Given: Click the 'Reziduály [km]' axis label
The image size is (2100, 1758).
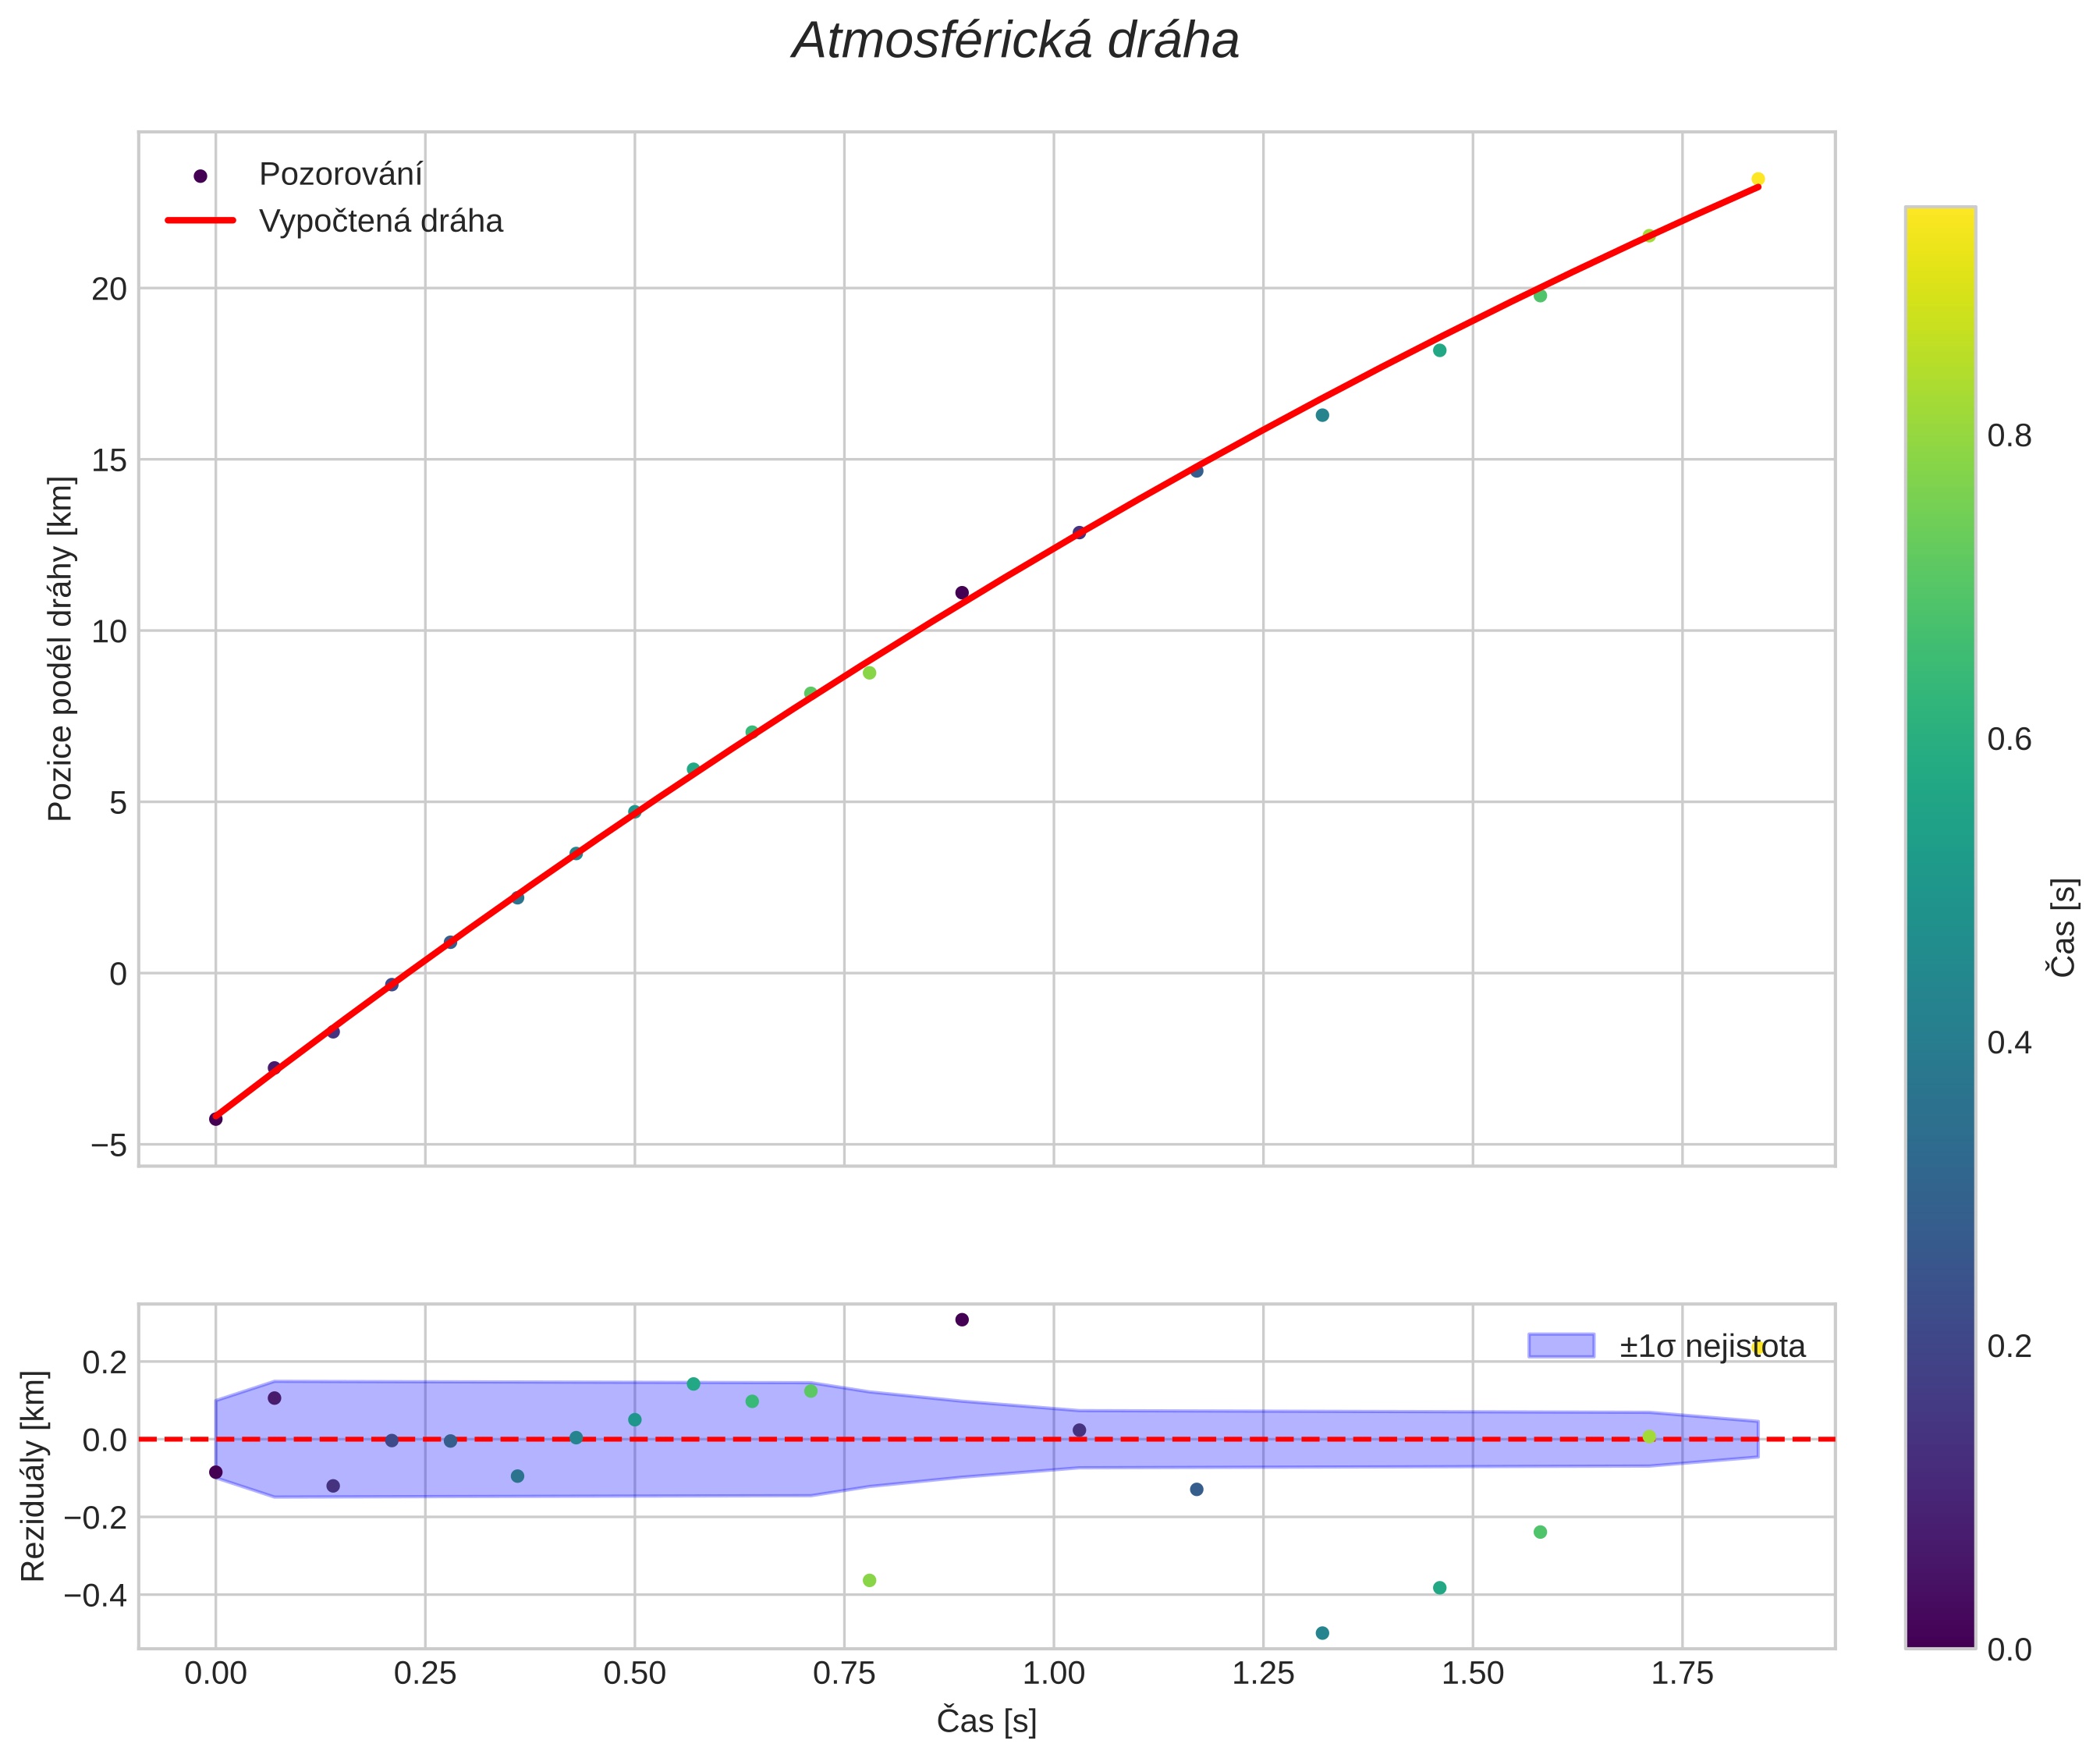Looking at the screenshot, I should click(x=34, y=1476).
